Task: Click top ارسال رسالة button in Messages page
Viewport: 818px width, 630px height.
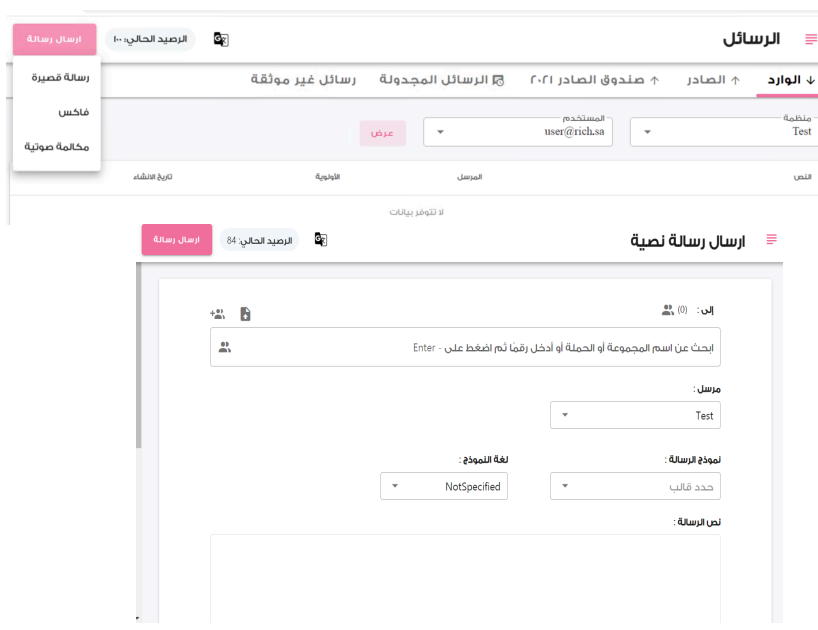Action: coord(54,39)
